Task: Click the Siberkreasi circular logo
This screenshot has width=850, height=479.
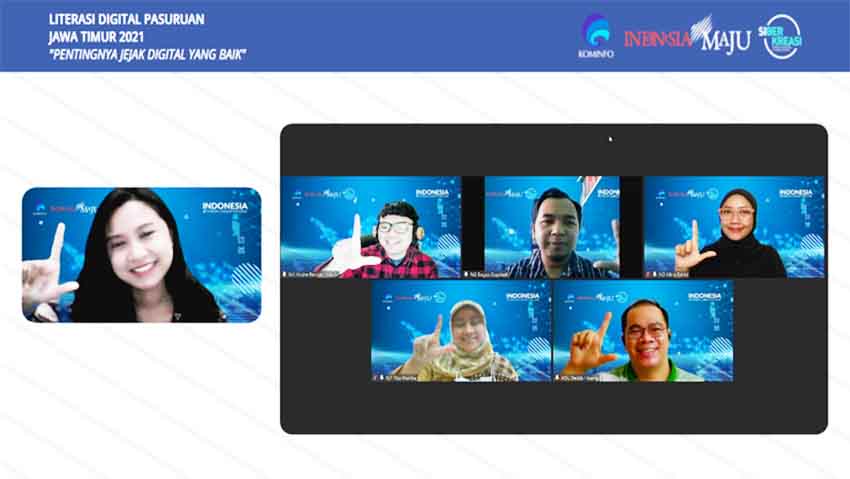Action: tap(781, 36)
